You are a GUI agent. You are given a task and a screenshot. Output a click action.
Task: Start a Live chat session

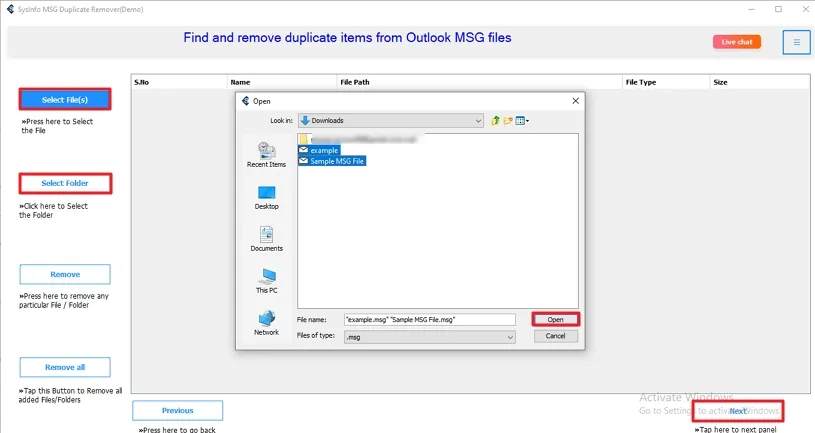click(x=737, y=42)
